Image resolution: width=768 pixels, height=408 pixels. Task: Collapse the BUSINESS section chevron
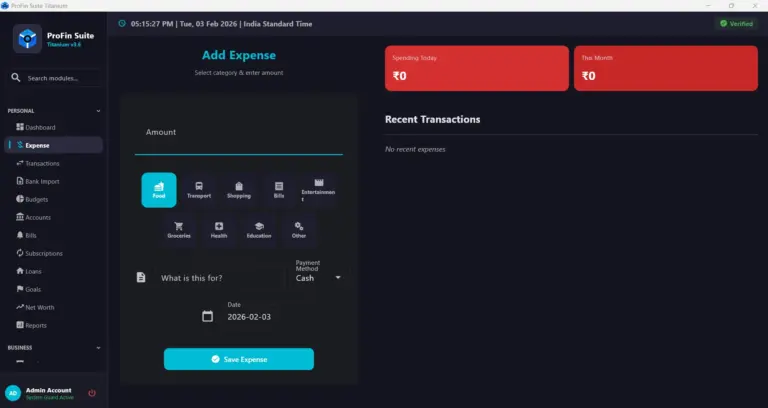coord(98,348)
